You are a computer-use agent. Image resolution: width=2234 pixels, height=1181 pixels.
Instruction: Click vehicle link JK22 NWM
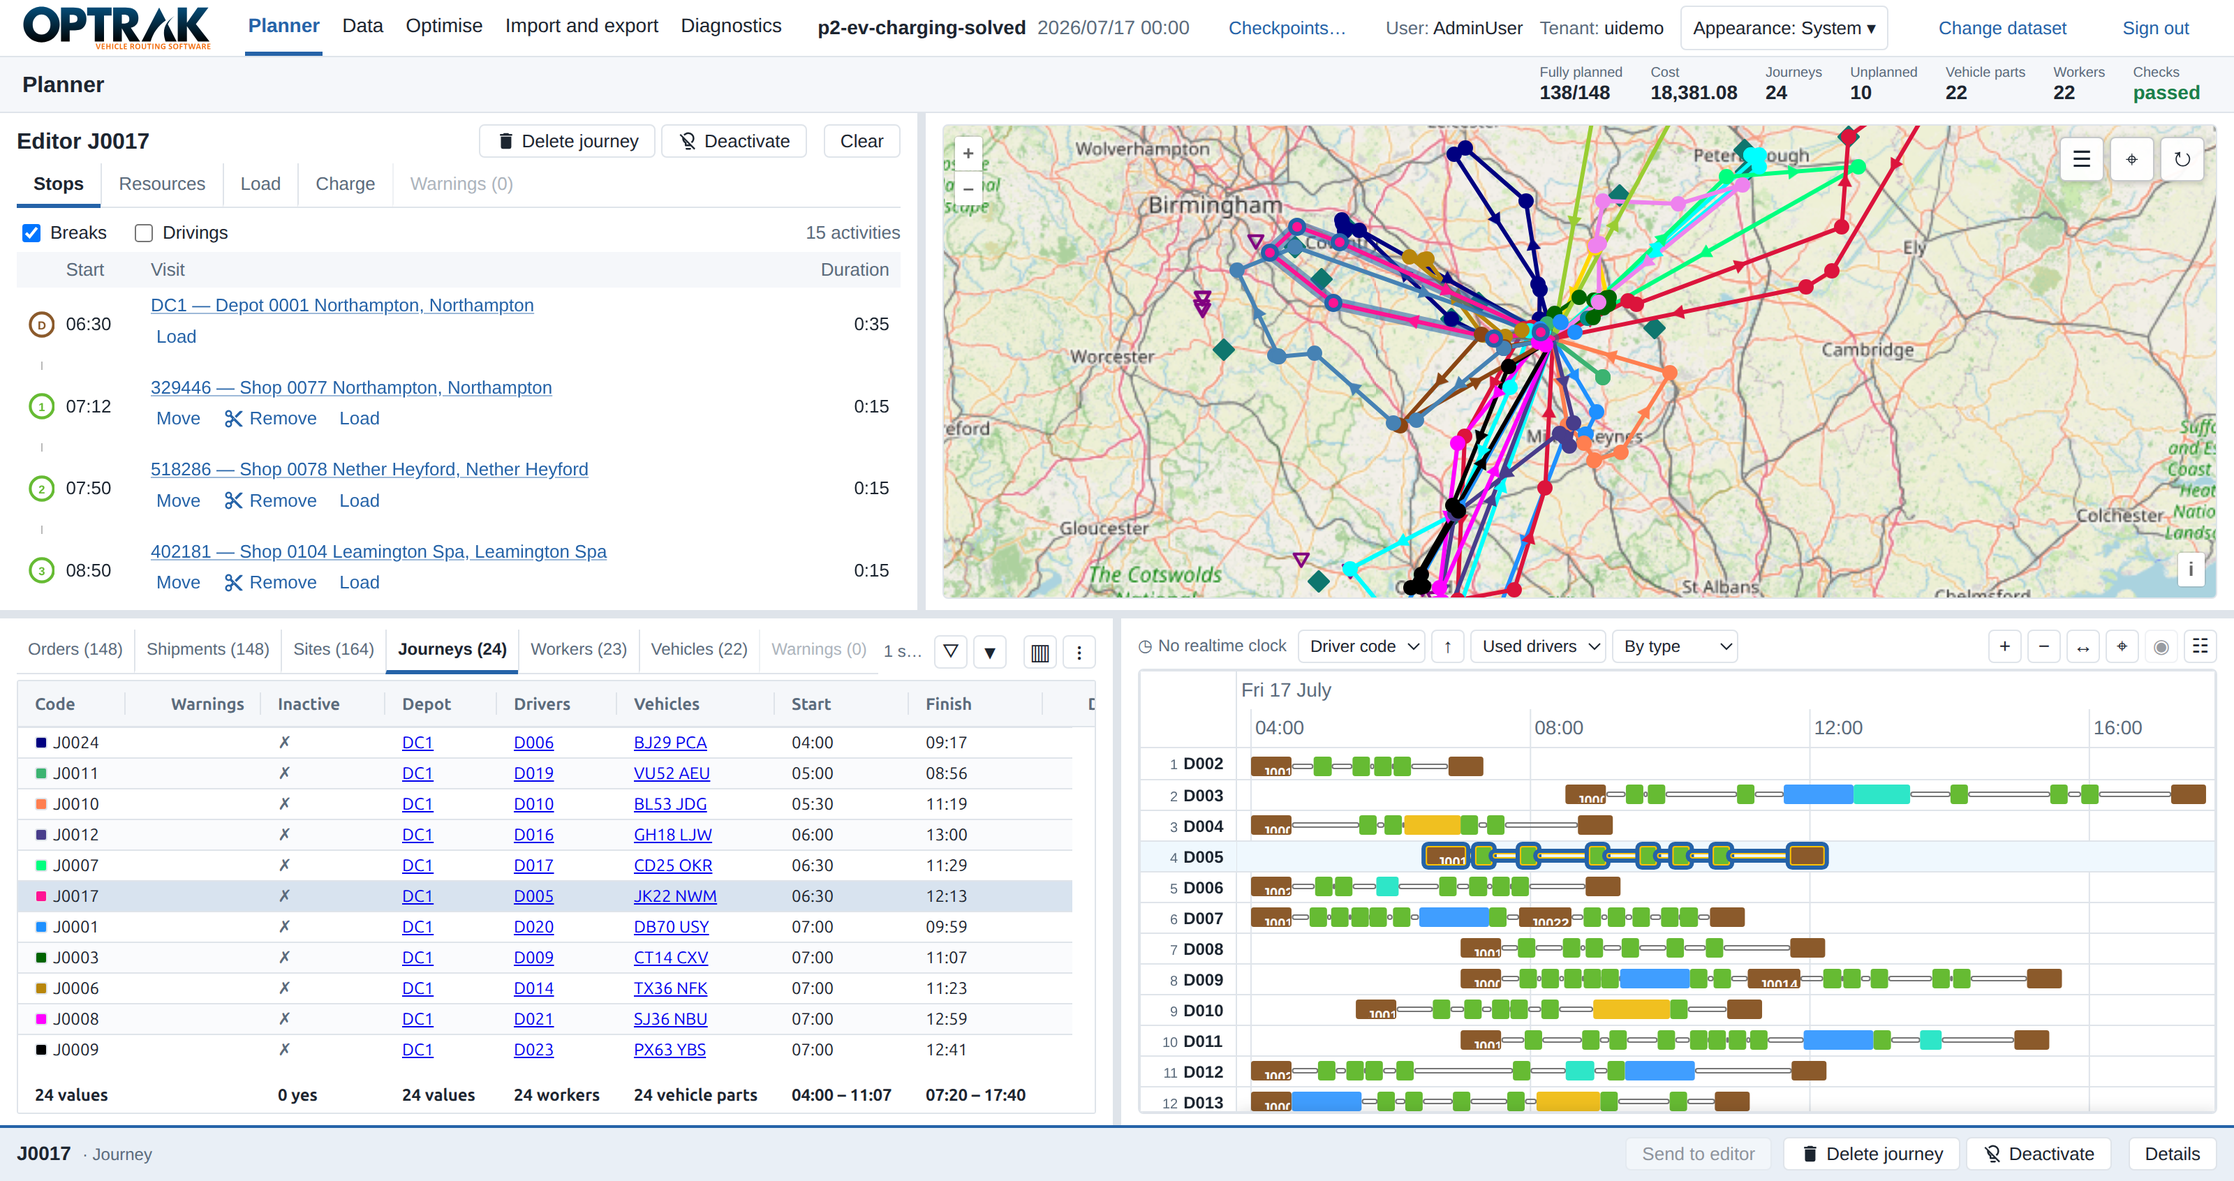675,896
